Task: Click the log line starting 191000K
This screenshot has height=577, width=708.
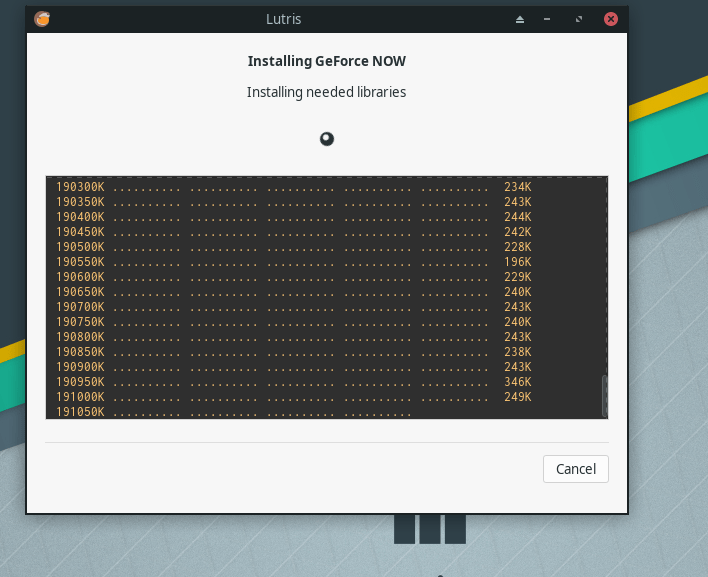Action: [293, 397]
